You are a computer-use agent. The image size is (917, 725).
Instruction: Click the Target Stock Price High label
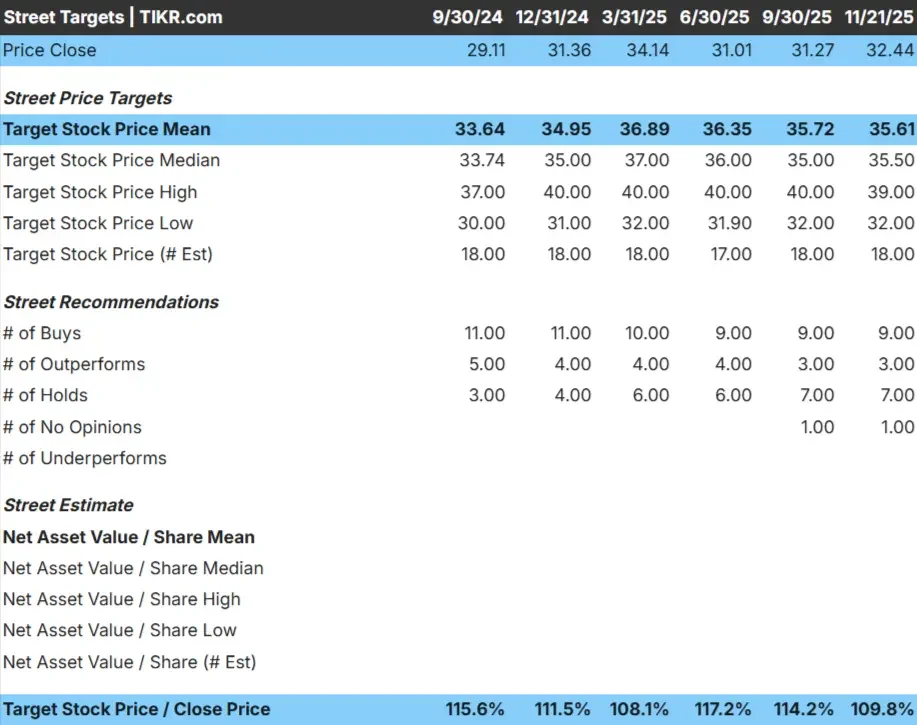[x=100, y=192]
